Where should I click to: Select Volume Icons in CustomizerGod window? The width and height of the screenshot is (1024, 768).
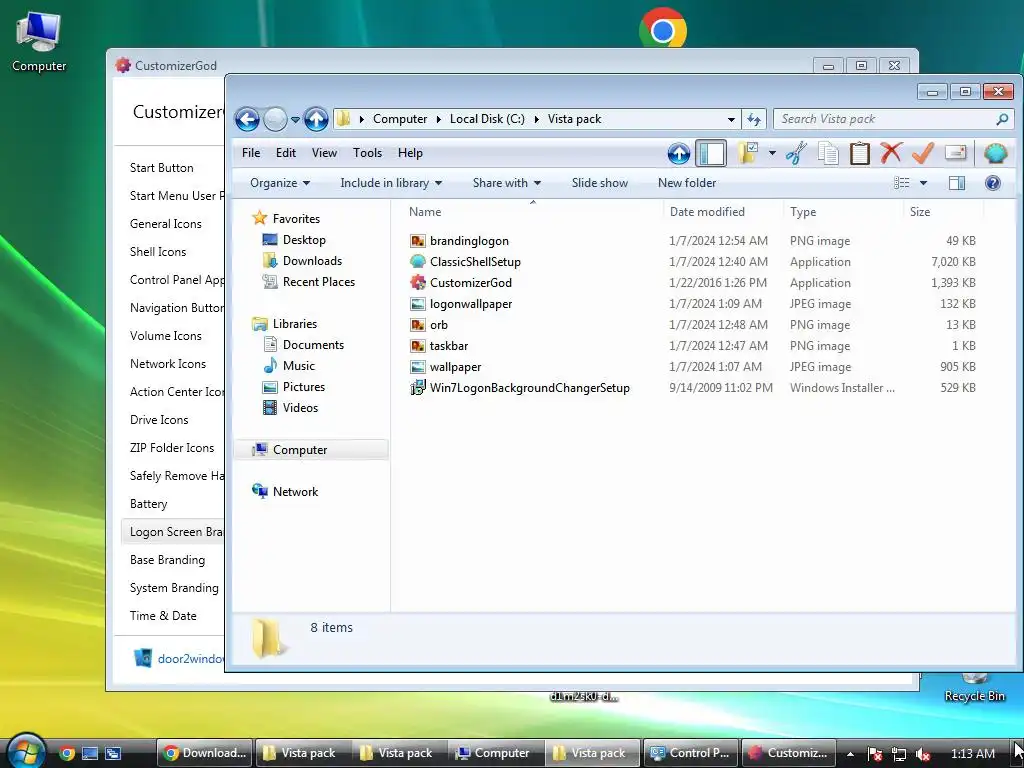[x=166, y=336]
